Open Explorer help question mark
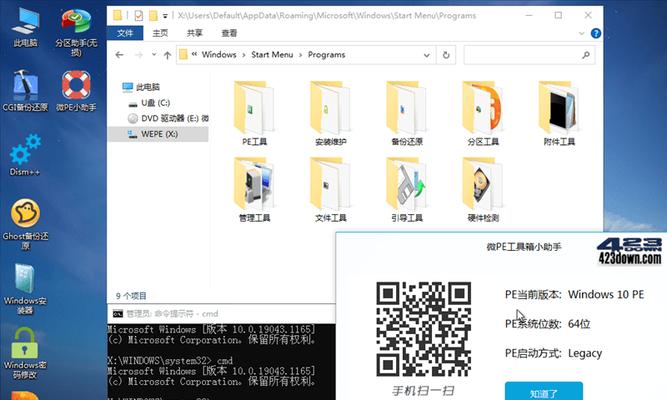 596,33
